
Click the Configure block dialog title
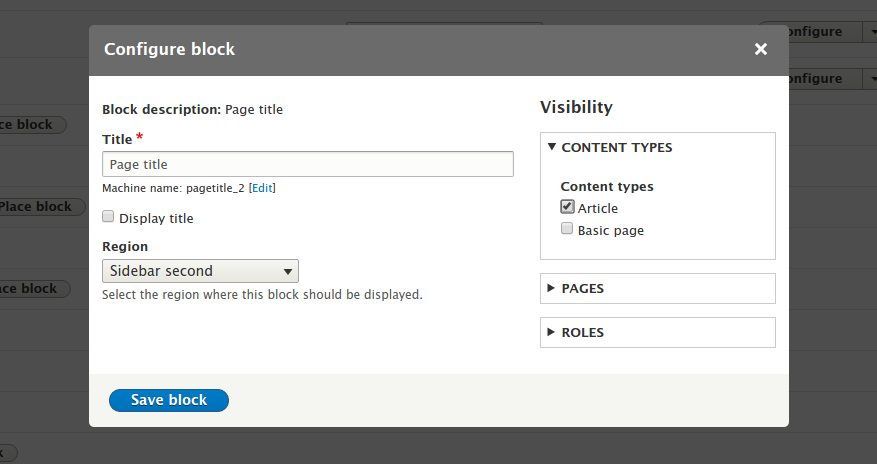tap(169, 49)
